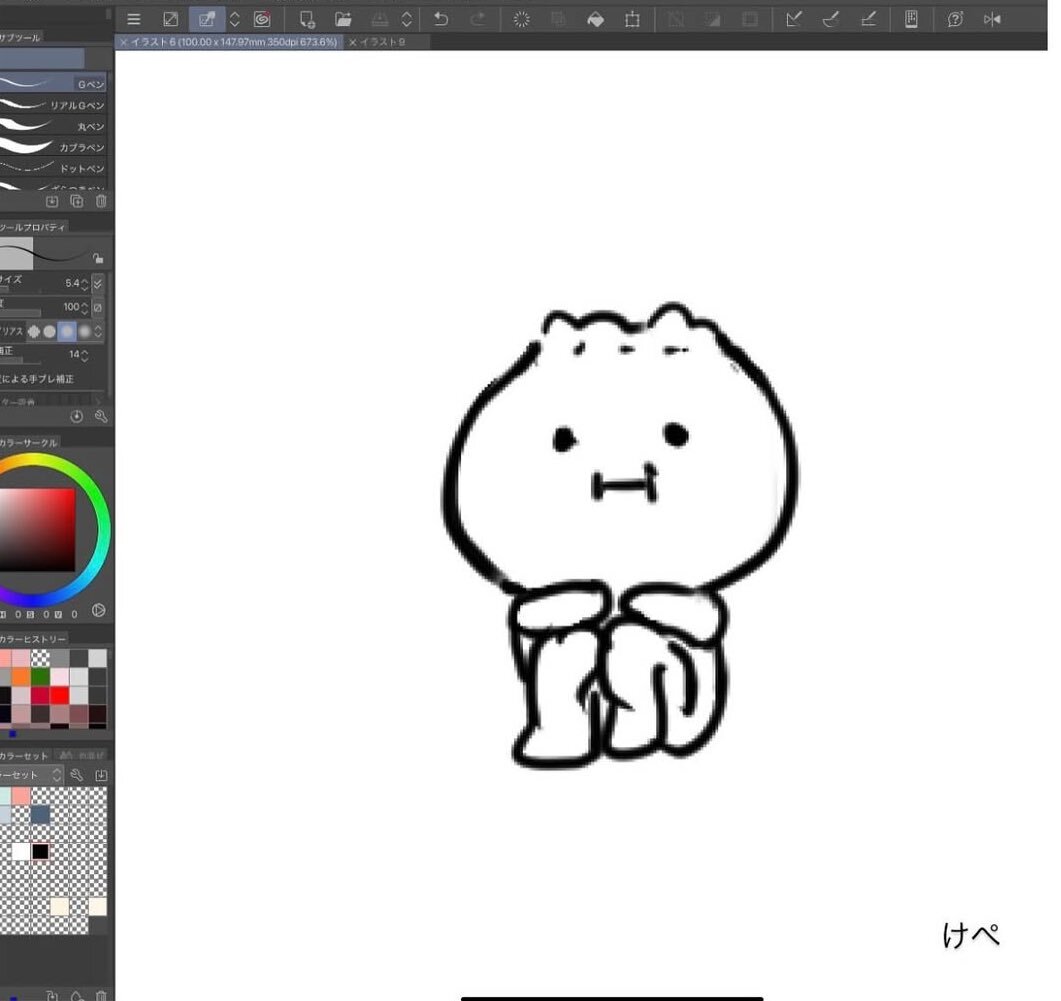
Task: Search color set with wrench icon
Action: 76,775
